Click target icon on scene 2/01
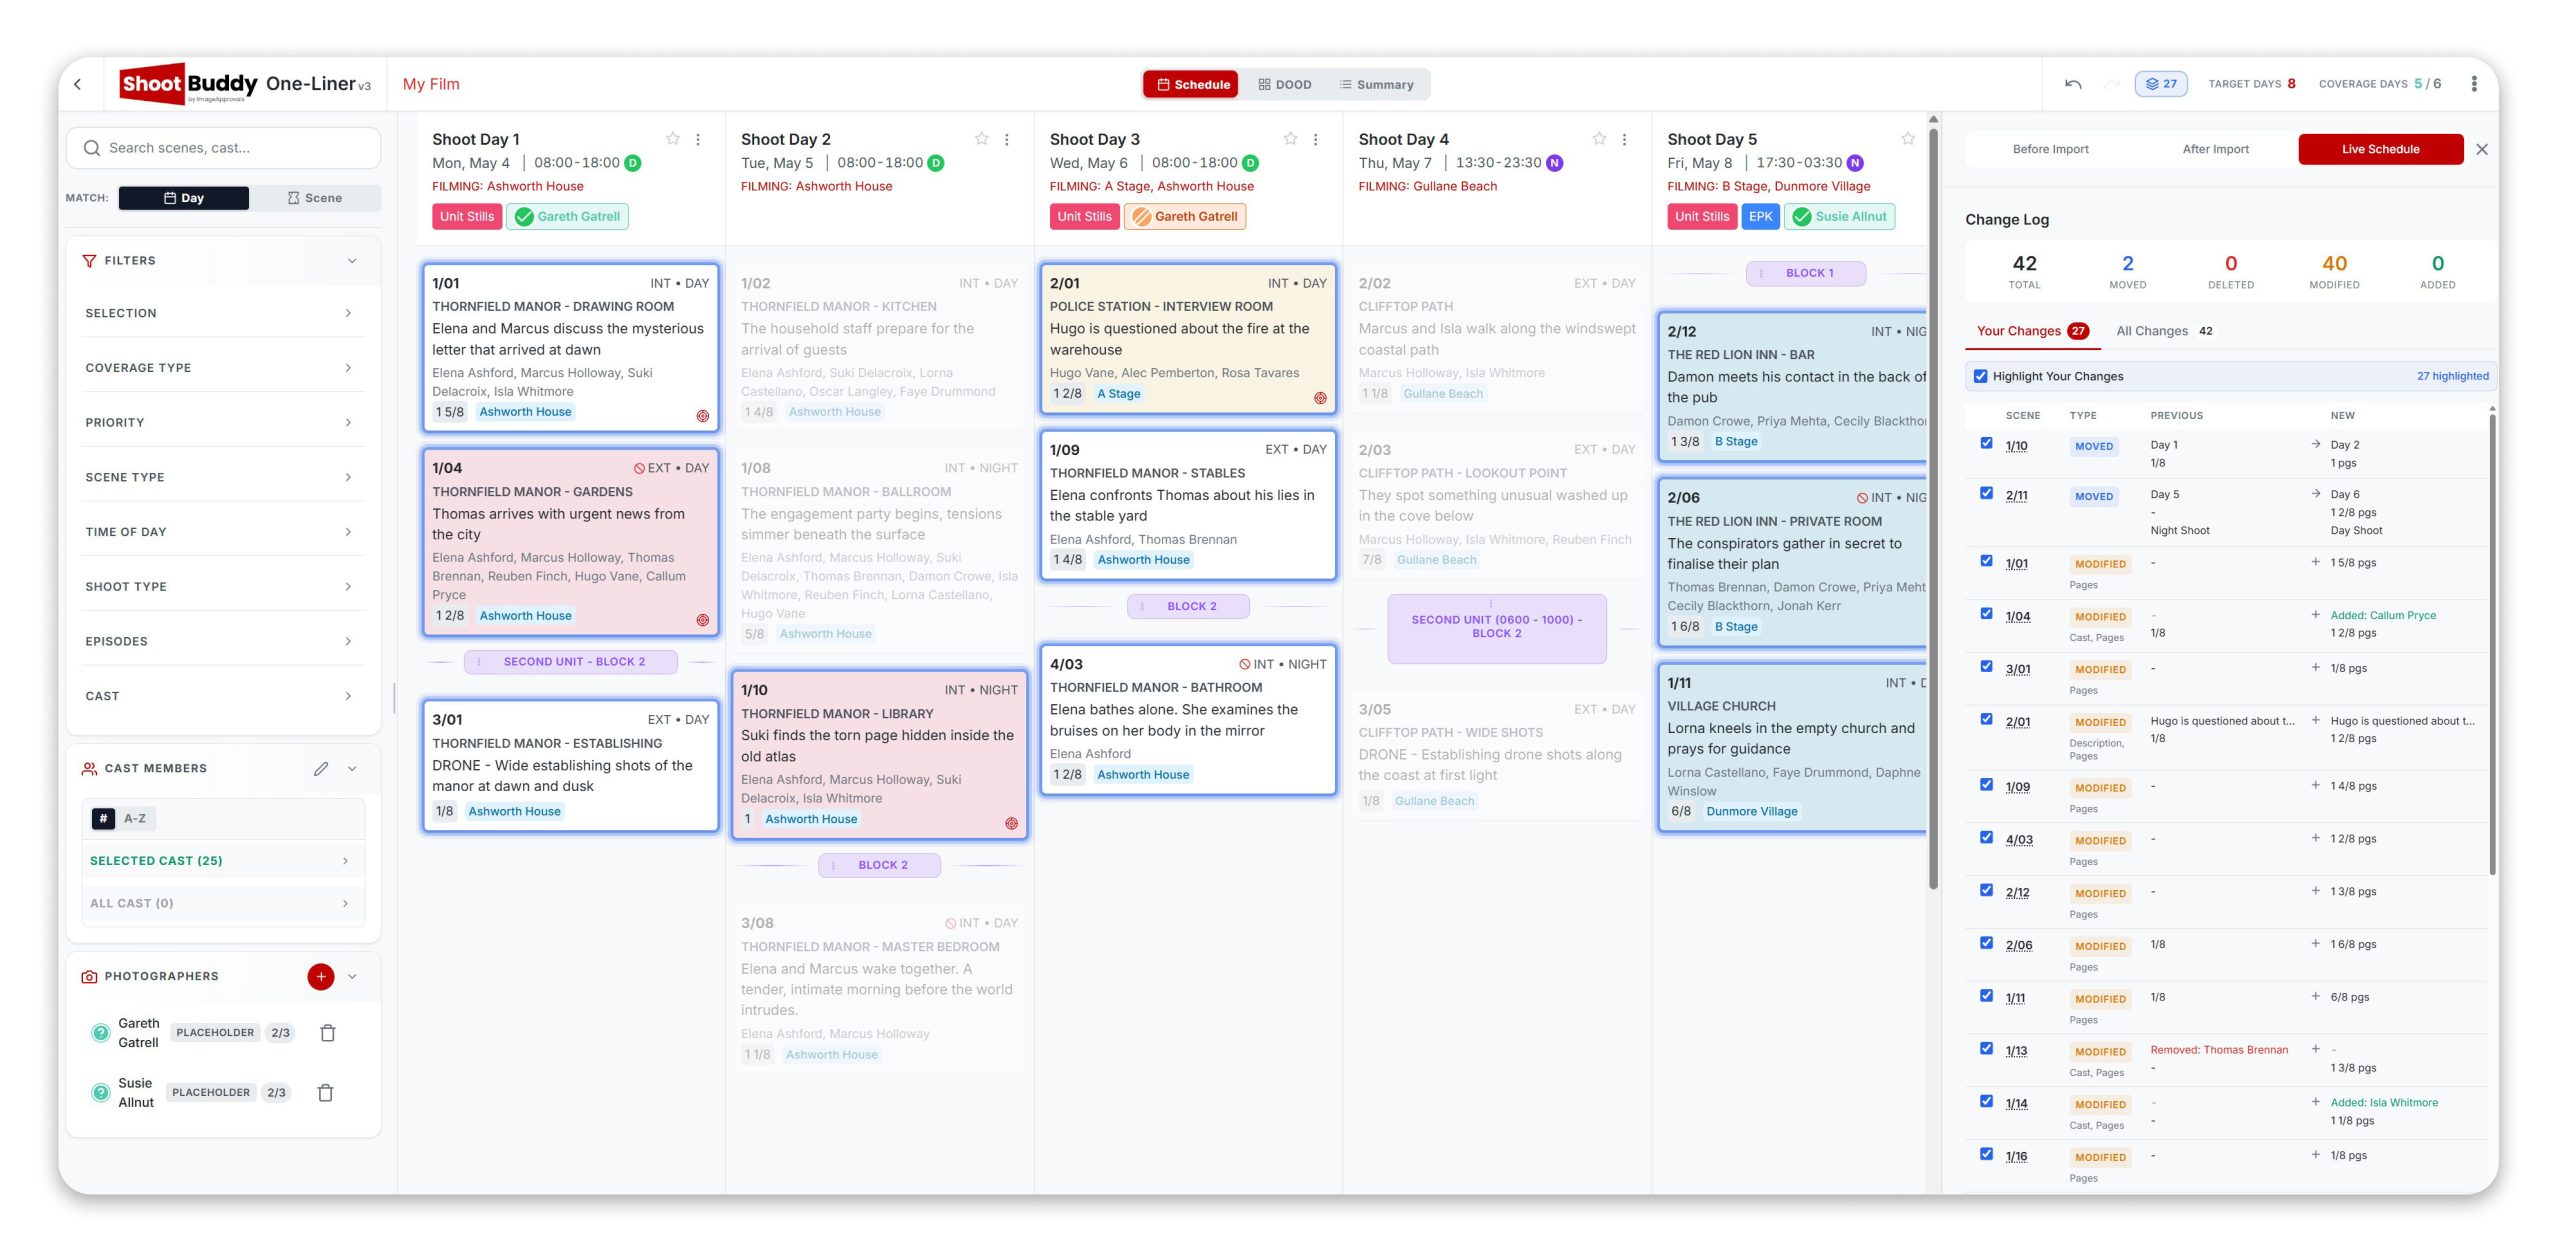 [1321, 398]
